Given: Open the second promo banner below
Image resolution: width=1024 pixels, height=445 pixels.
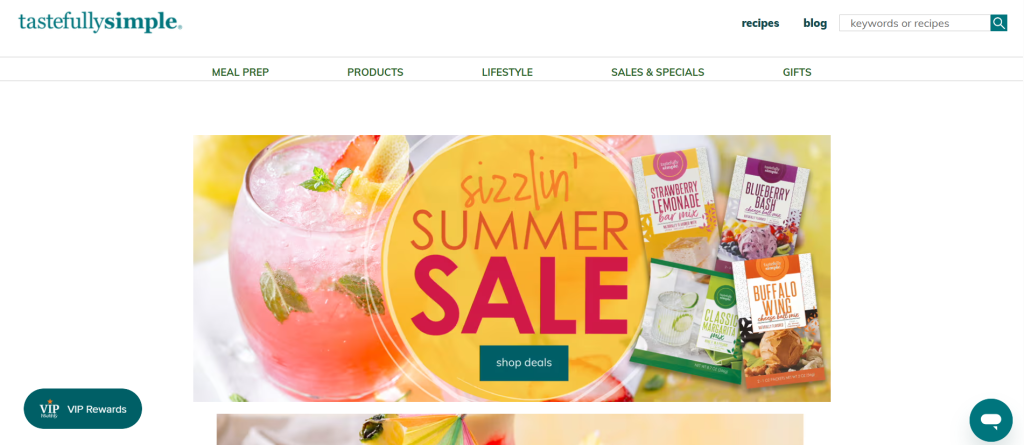Looking at the screenshot, I should click(x=510, y=429).
